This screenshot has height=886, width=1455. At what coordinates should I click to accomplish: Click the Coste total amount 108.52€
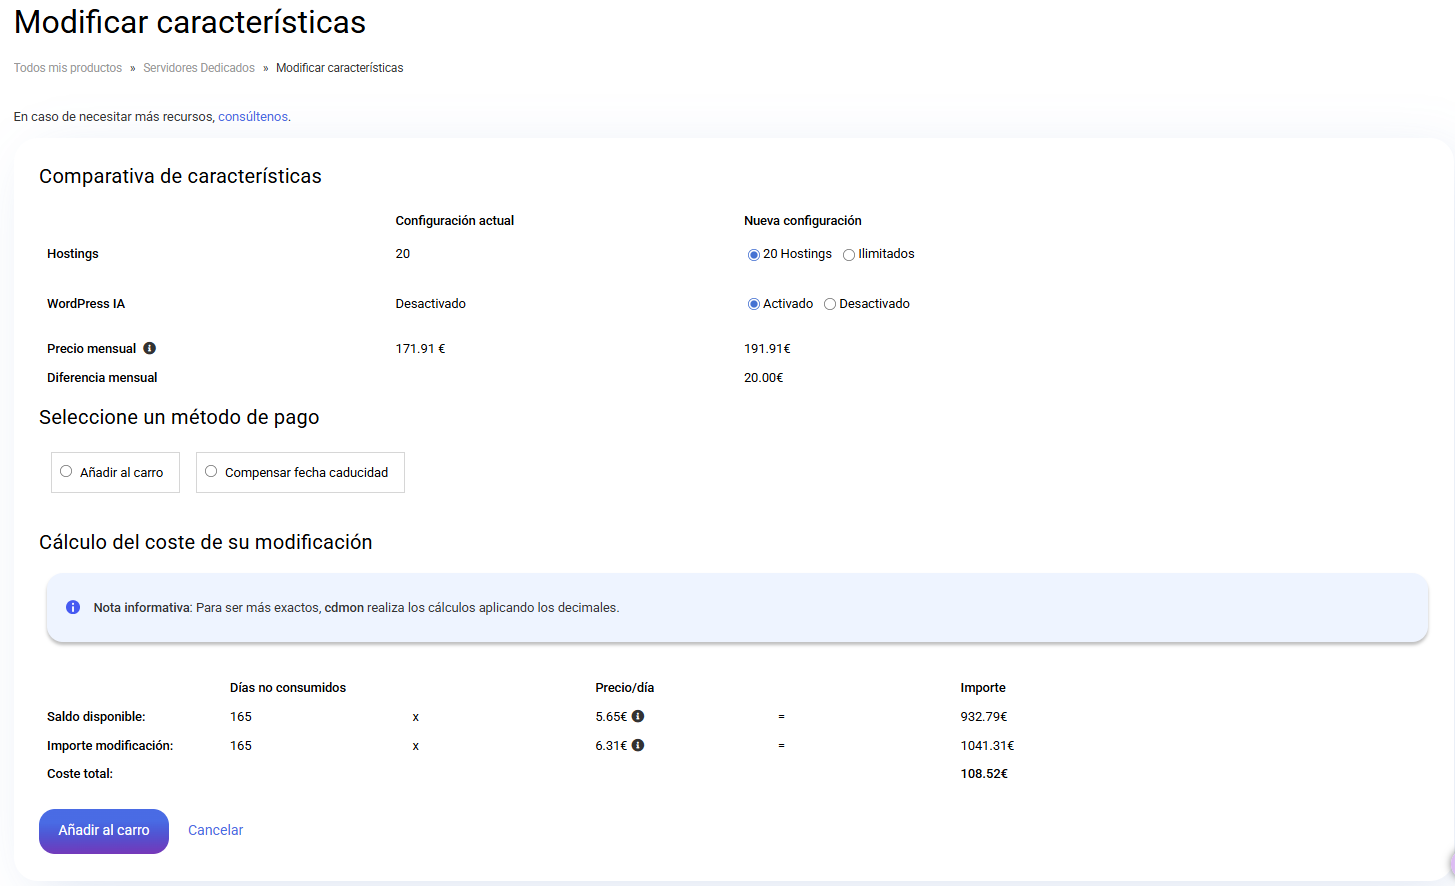coord(984,774)
